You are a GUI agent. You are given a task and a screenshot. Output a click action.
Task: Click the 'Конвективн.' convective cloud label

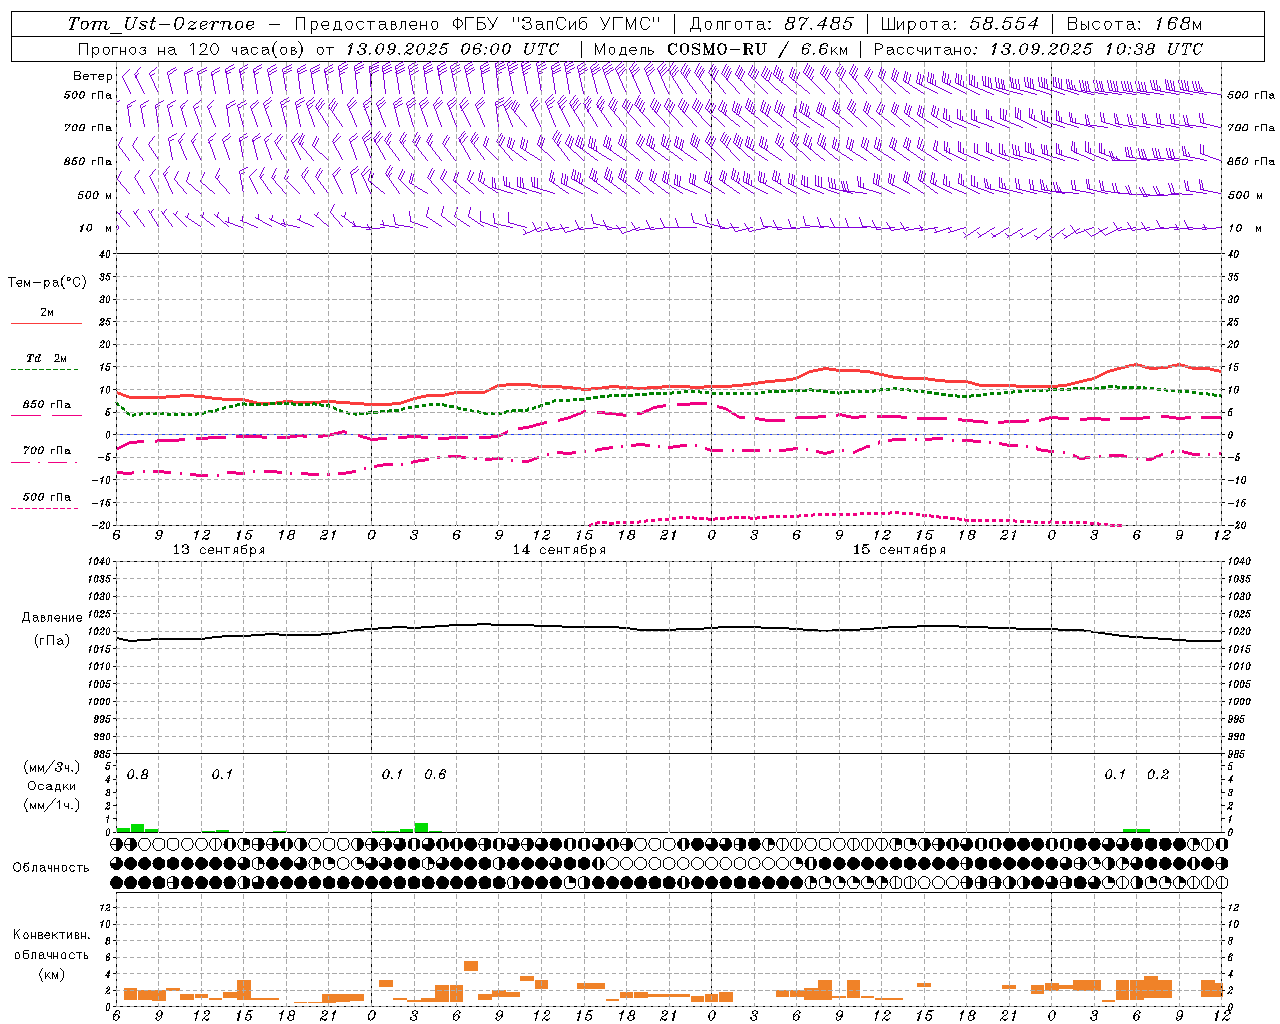click(51, 935)
